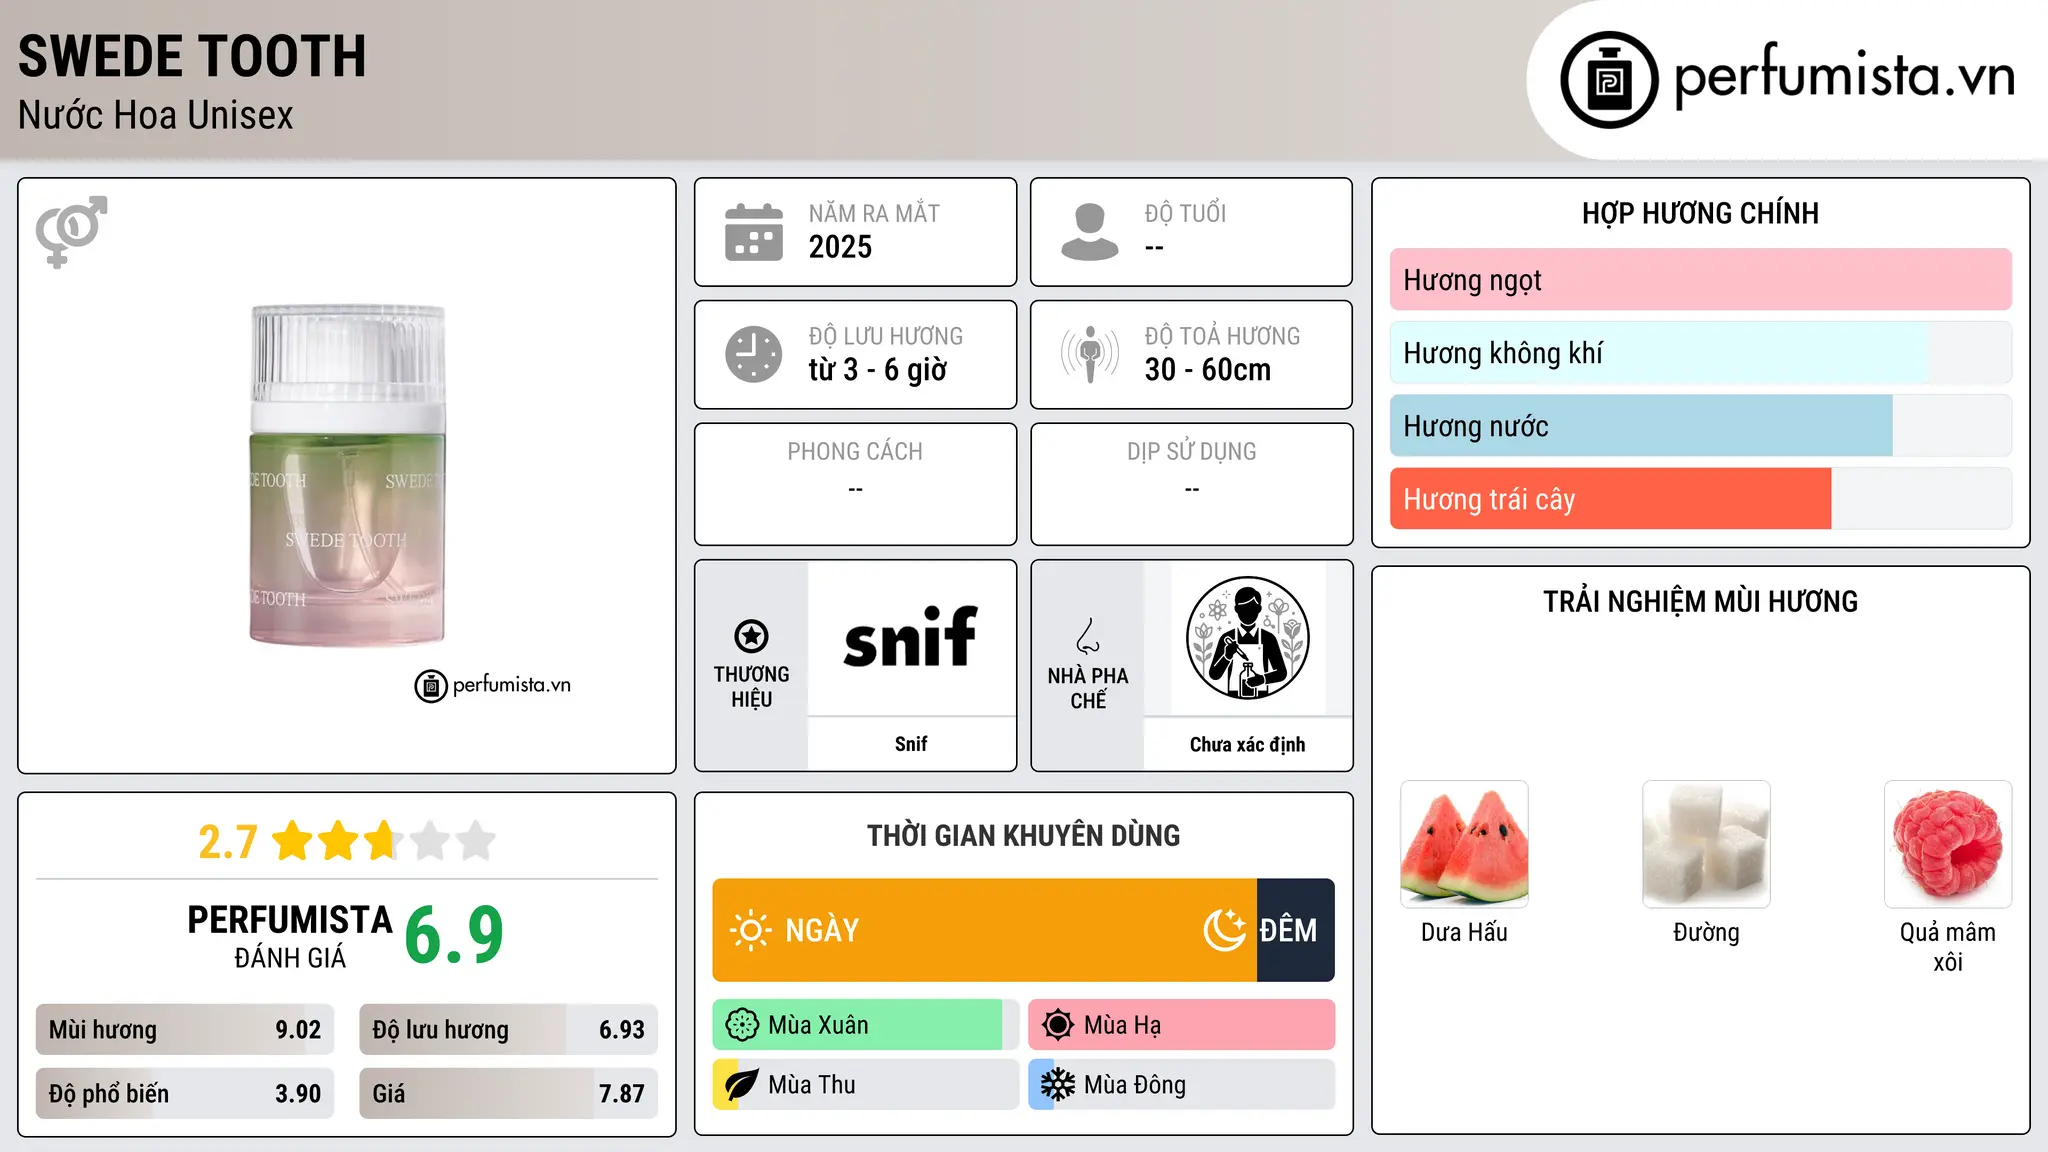This screenshot has width=2048, height=1152.
Task: Click the projection value 30 - 60cm
Action: 1207,370
